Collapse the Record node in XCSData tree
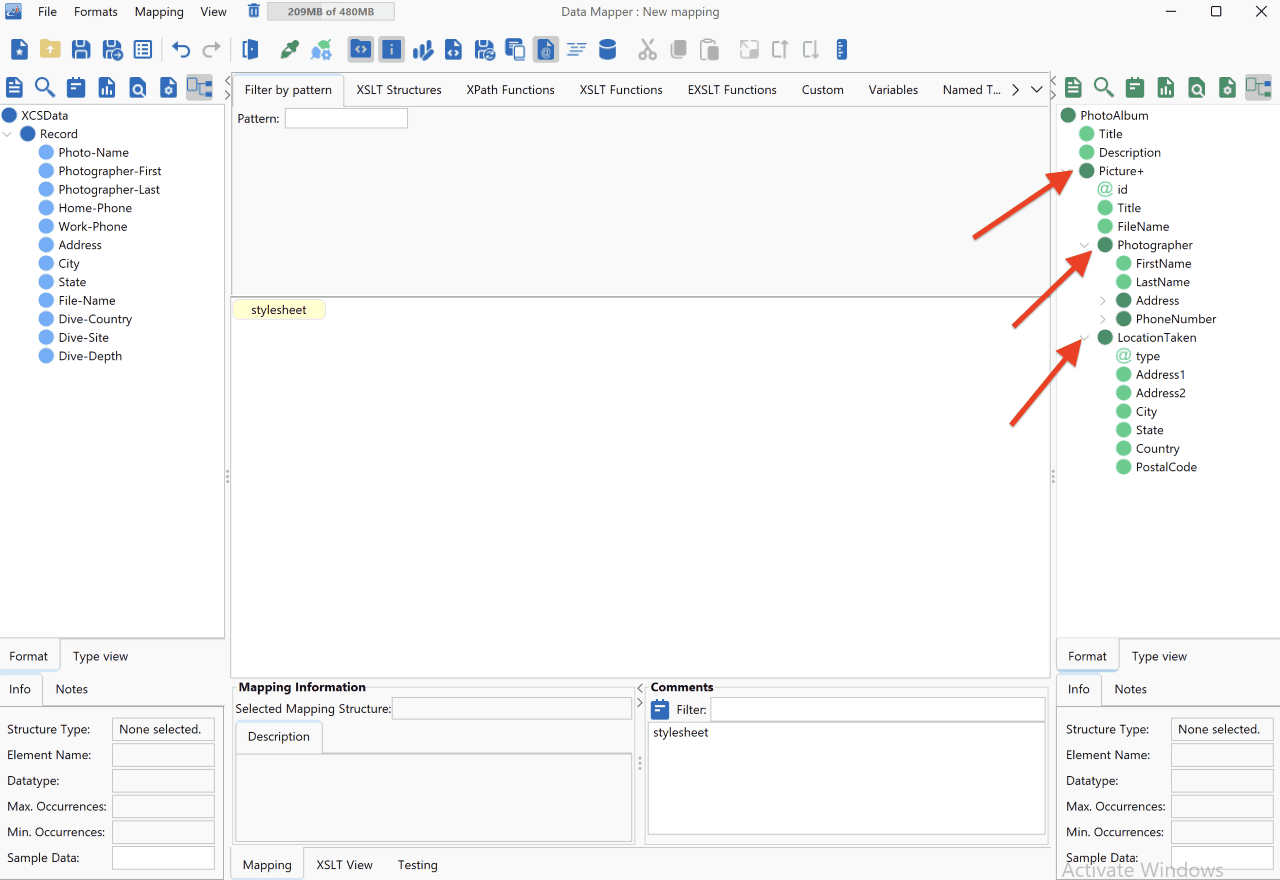 pos(8,134)
